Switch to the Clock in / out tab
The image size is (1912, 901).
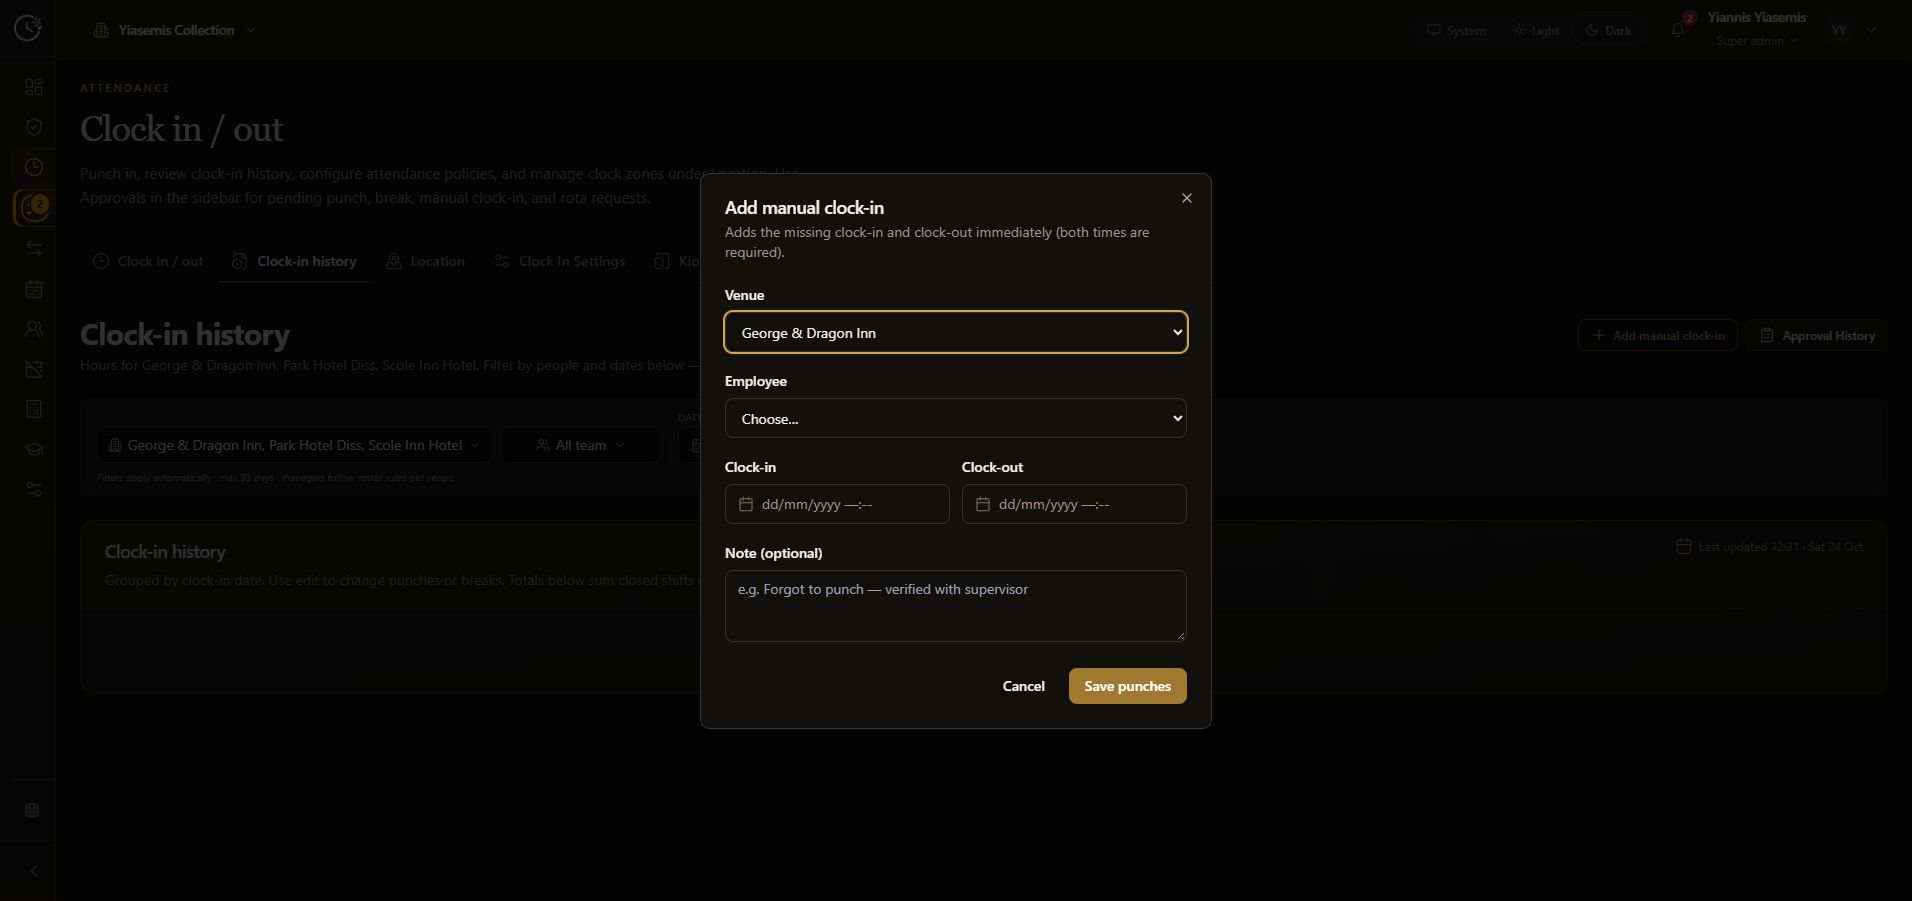pyautogui.click(x=148, y=261)
